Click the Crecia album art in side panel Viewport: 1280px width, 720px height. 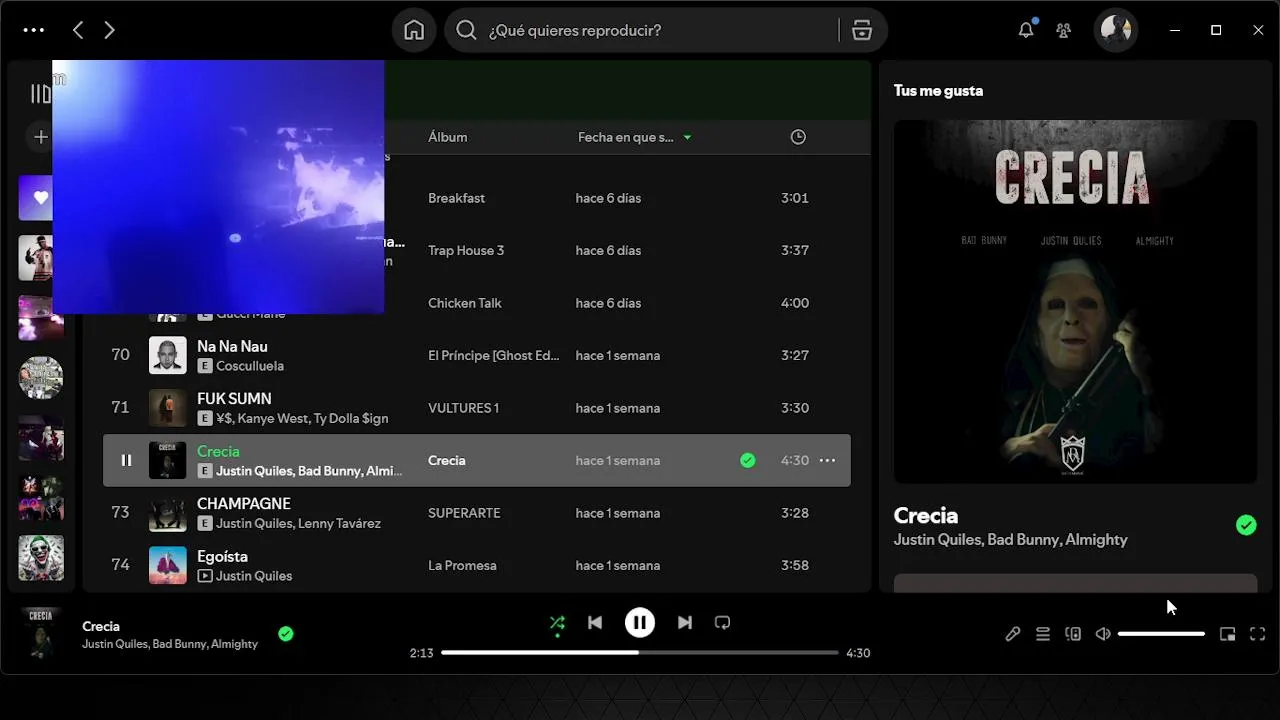(1075, 302)
